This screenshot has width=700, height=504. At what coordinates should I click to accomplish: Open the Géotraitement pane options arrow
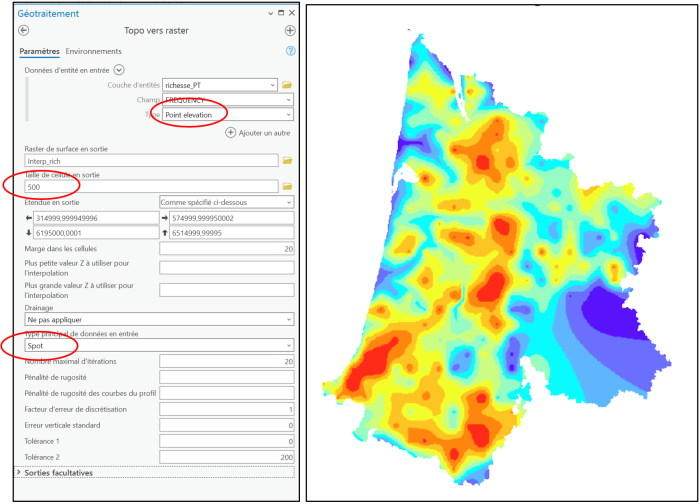(x=269, y=13)
